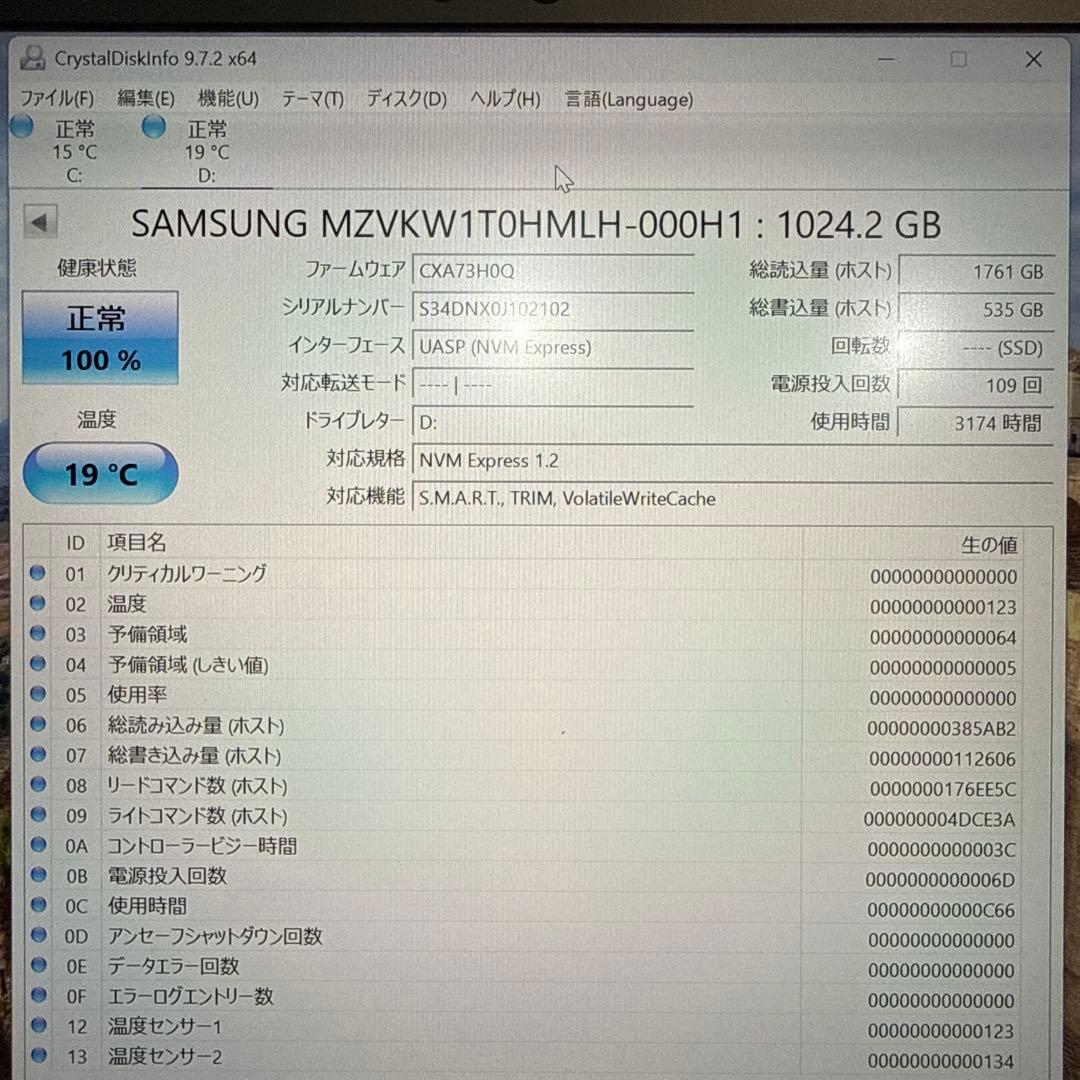Screen dimensions: 1080x1080
Task: Open the 言語(Language) selector
Action: click(627, 99)
